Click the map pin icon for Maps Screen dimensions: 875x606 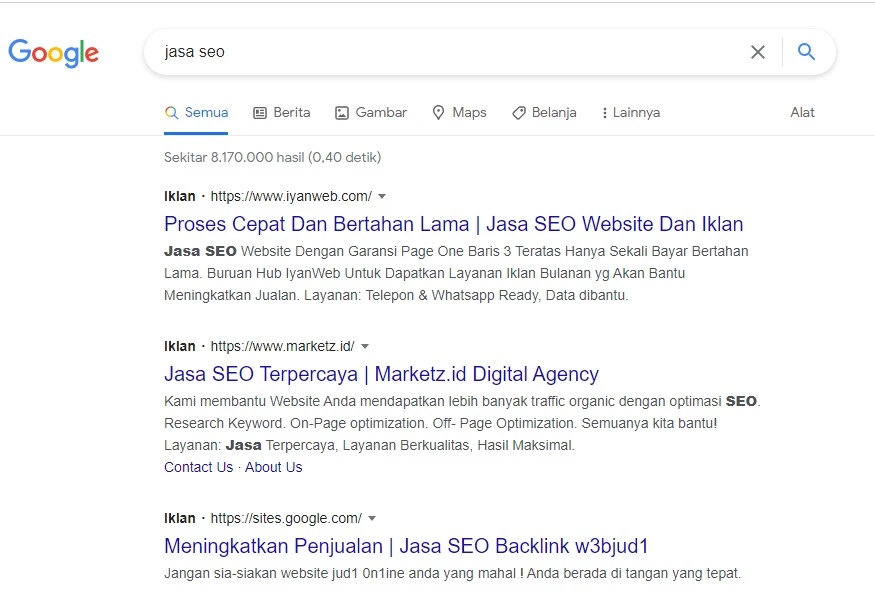point(439,113)
